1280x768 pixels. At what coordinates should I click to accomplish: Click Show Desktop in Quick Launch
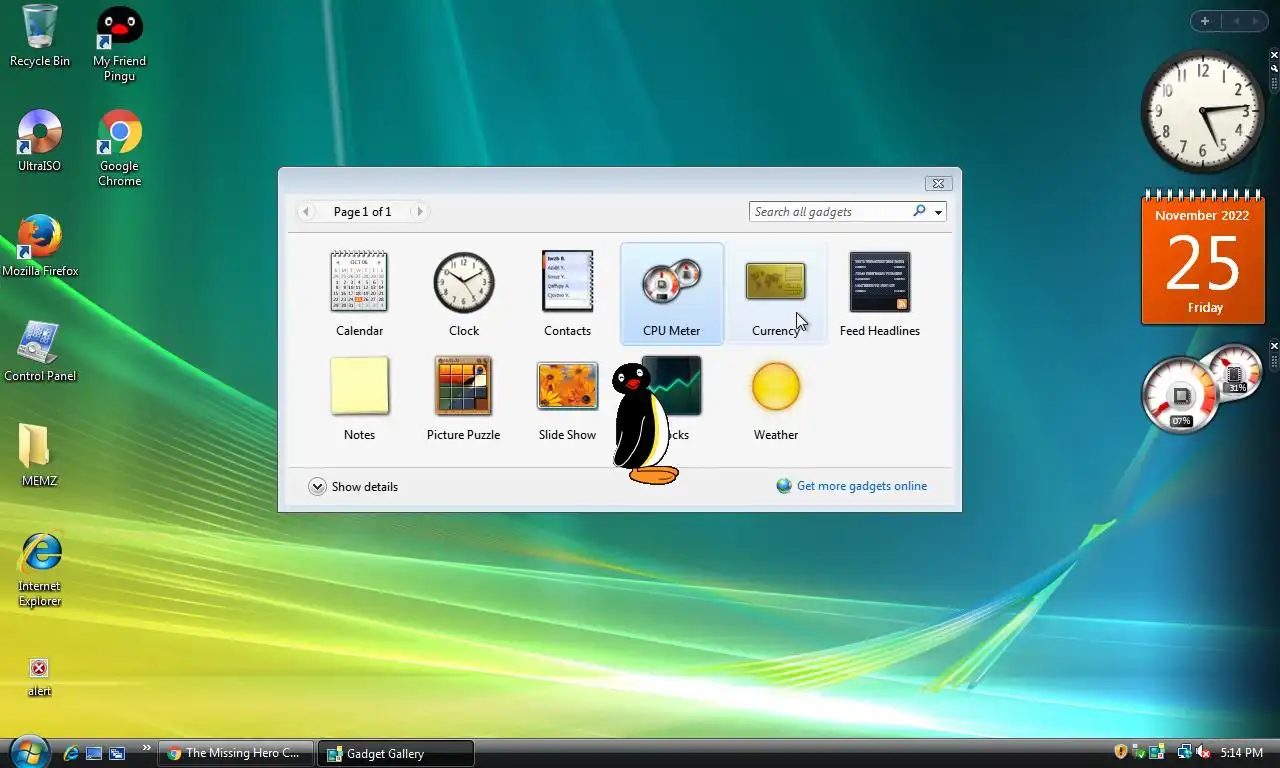pyautogui.click(x=94, y=753)
